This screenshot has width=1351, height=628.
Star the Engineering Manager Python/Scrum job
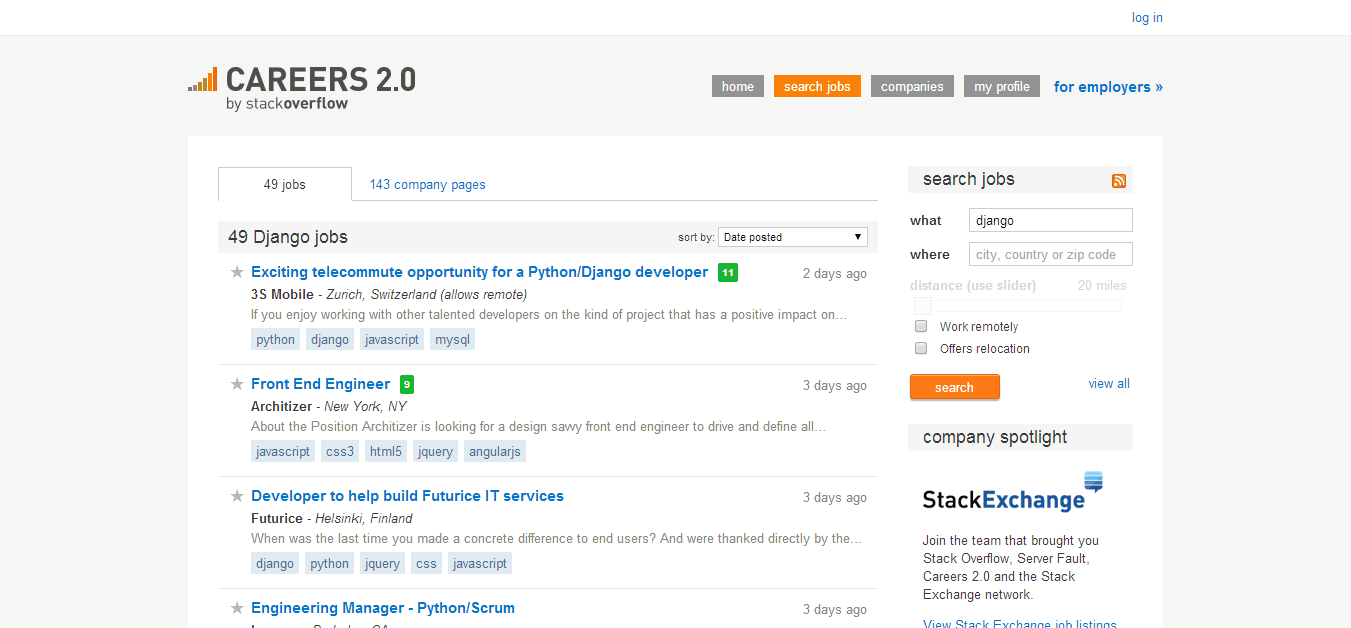(x=237, y=608)
